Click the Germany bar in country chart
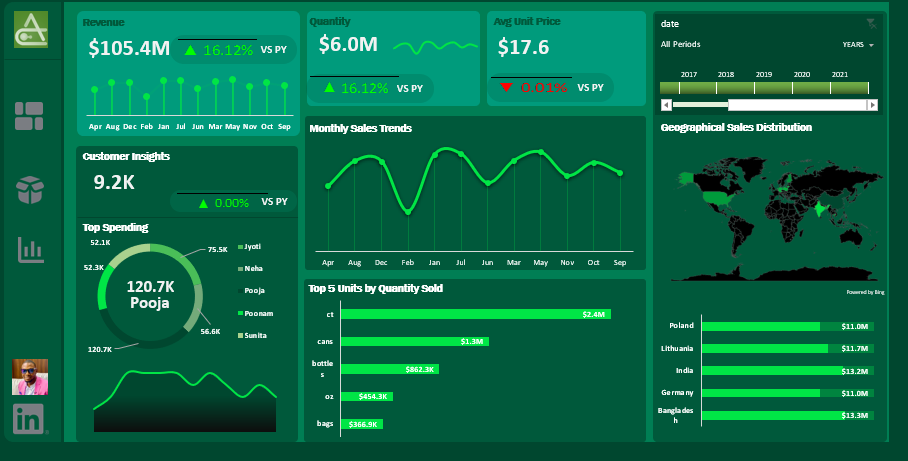 (760, 393)
